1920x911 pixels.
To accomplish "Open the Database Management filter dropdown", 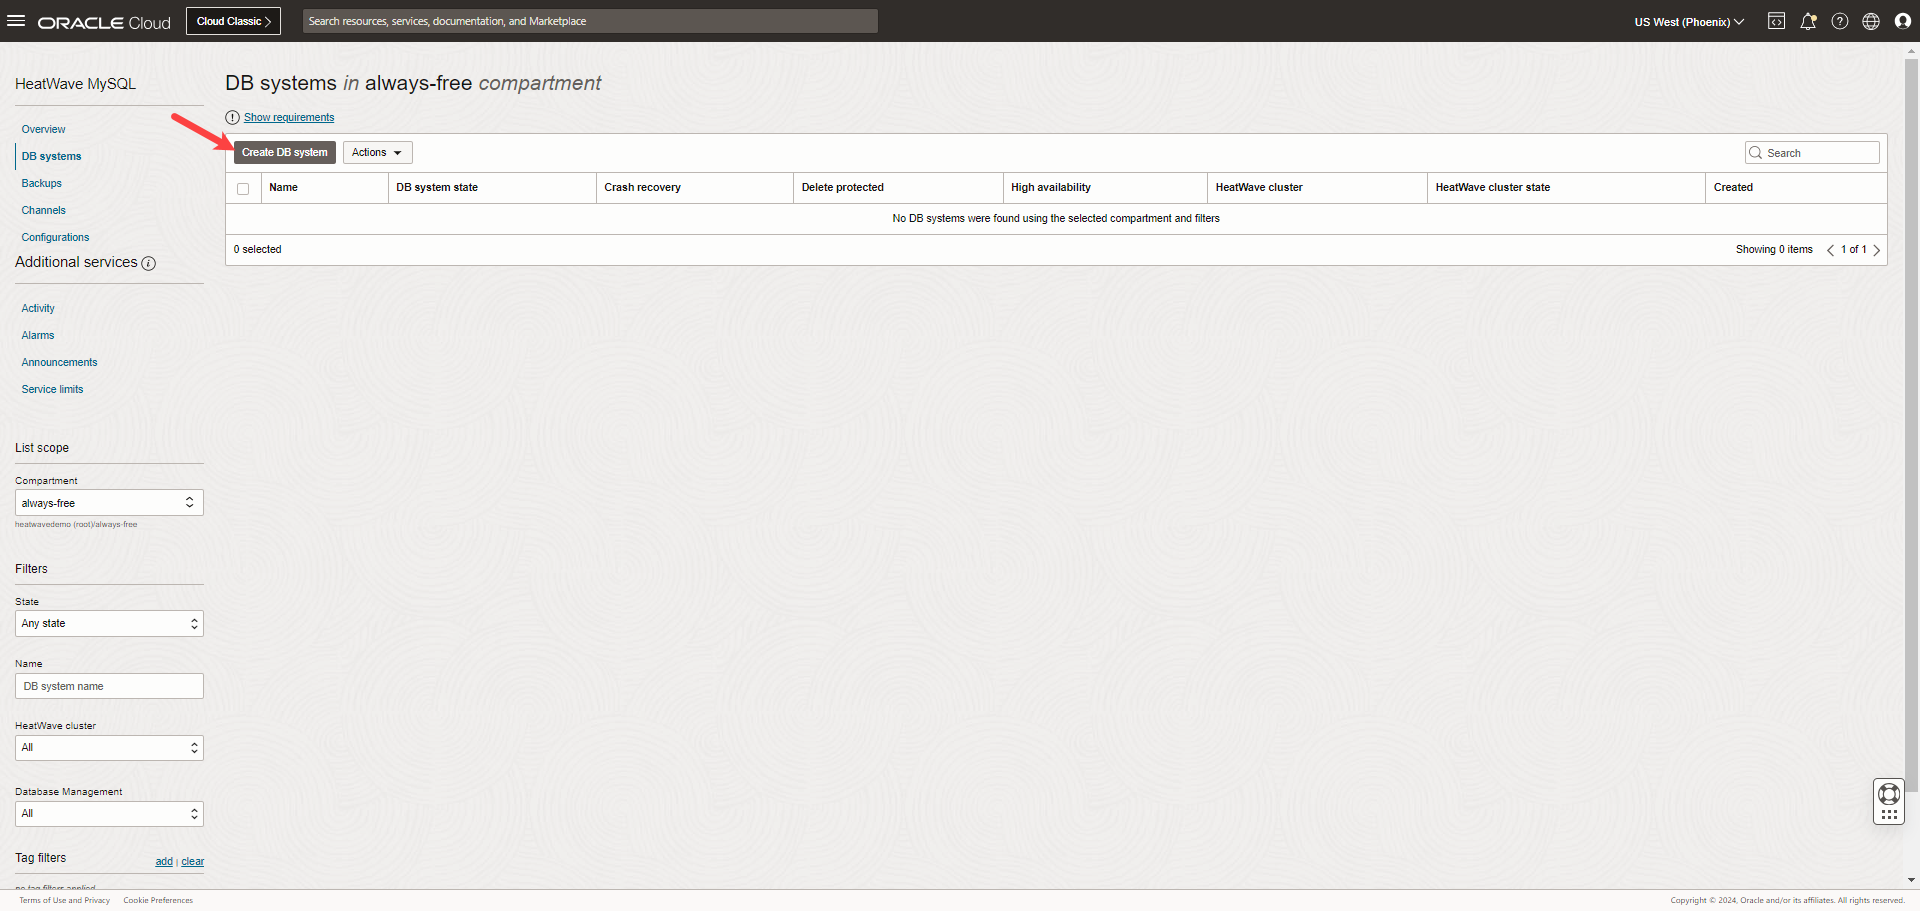I will (x=109, y=814).
